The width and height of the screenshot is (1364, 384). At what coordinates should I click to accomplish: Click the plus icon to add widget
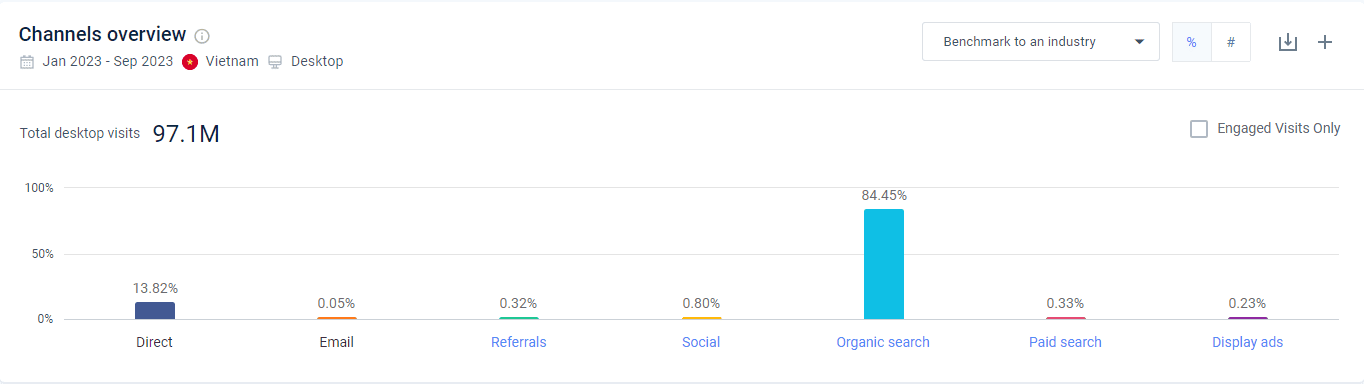1325,42
